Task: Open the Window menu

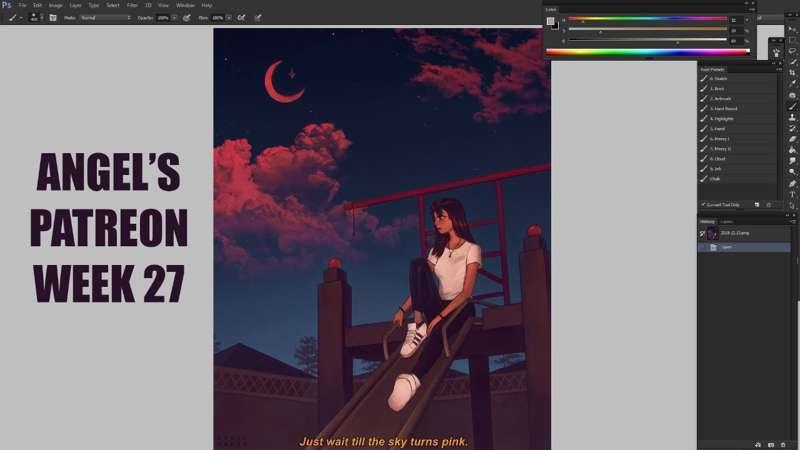Action: pyautogui.click(x=185, y=5)
